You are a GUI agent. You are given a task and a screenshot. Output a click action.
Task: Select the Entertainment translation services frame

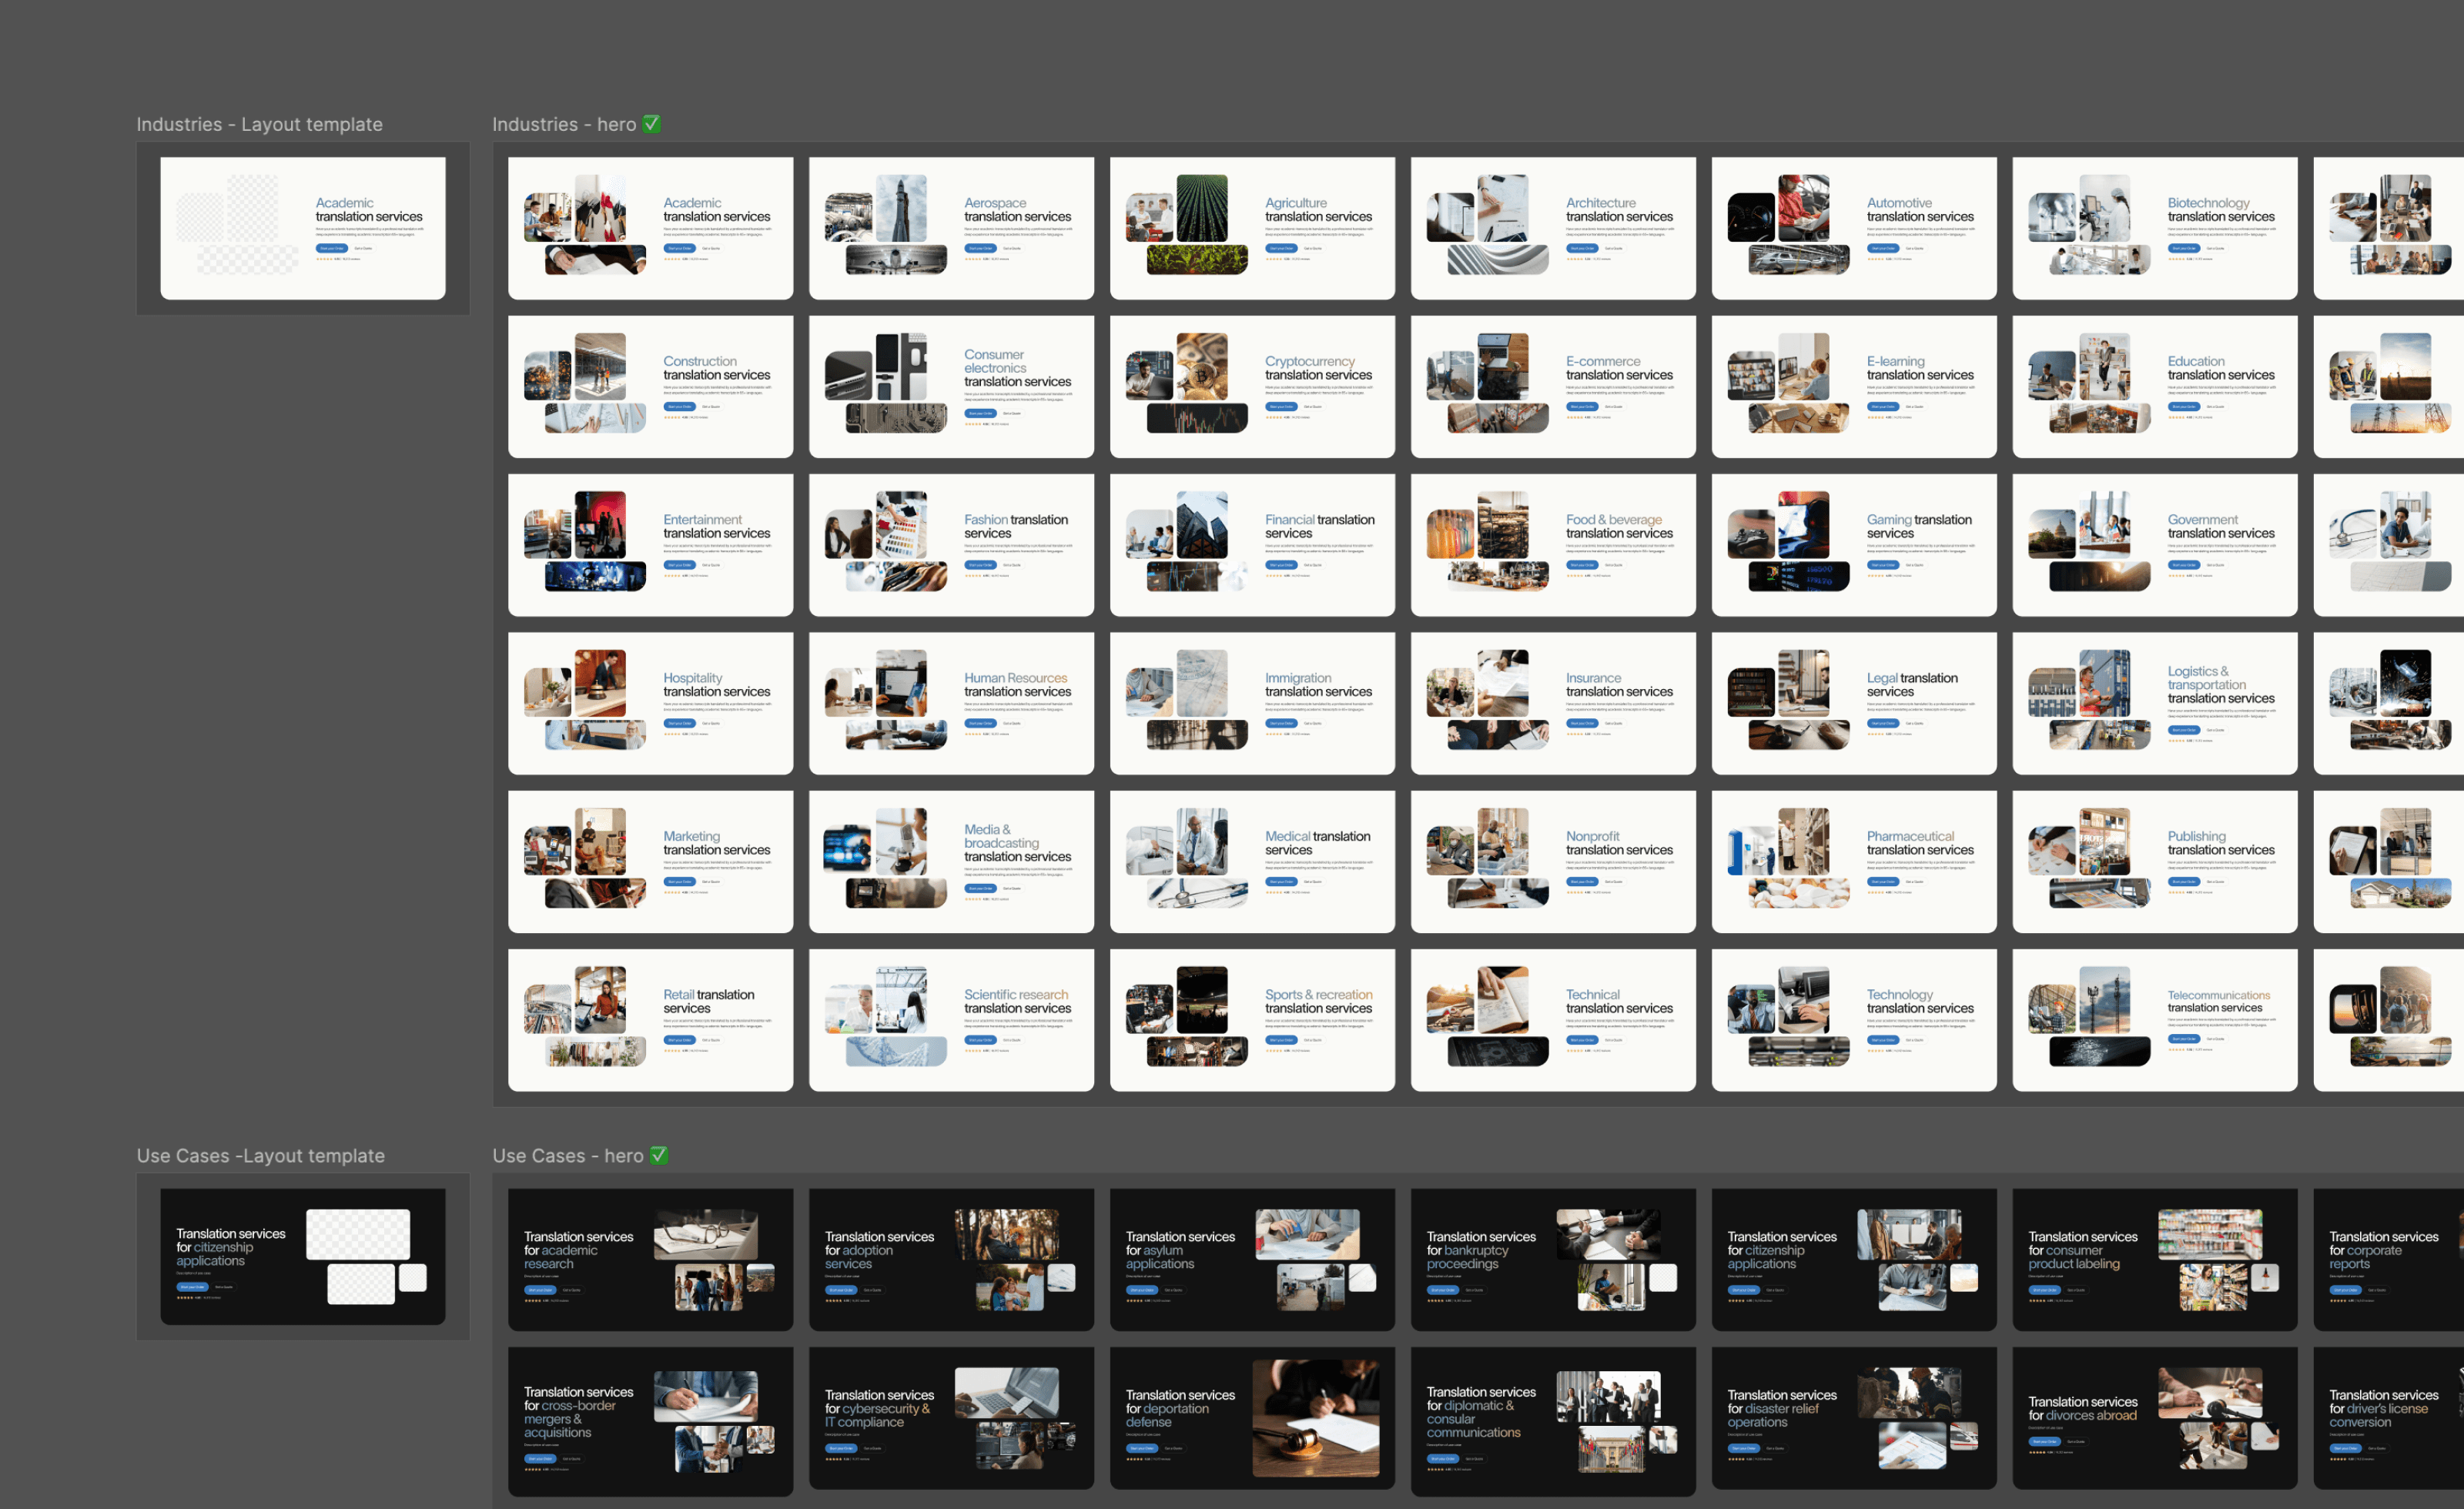pos(650,545)
